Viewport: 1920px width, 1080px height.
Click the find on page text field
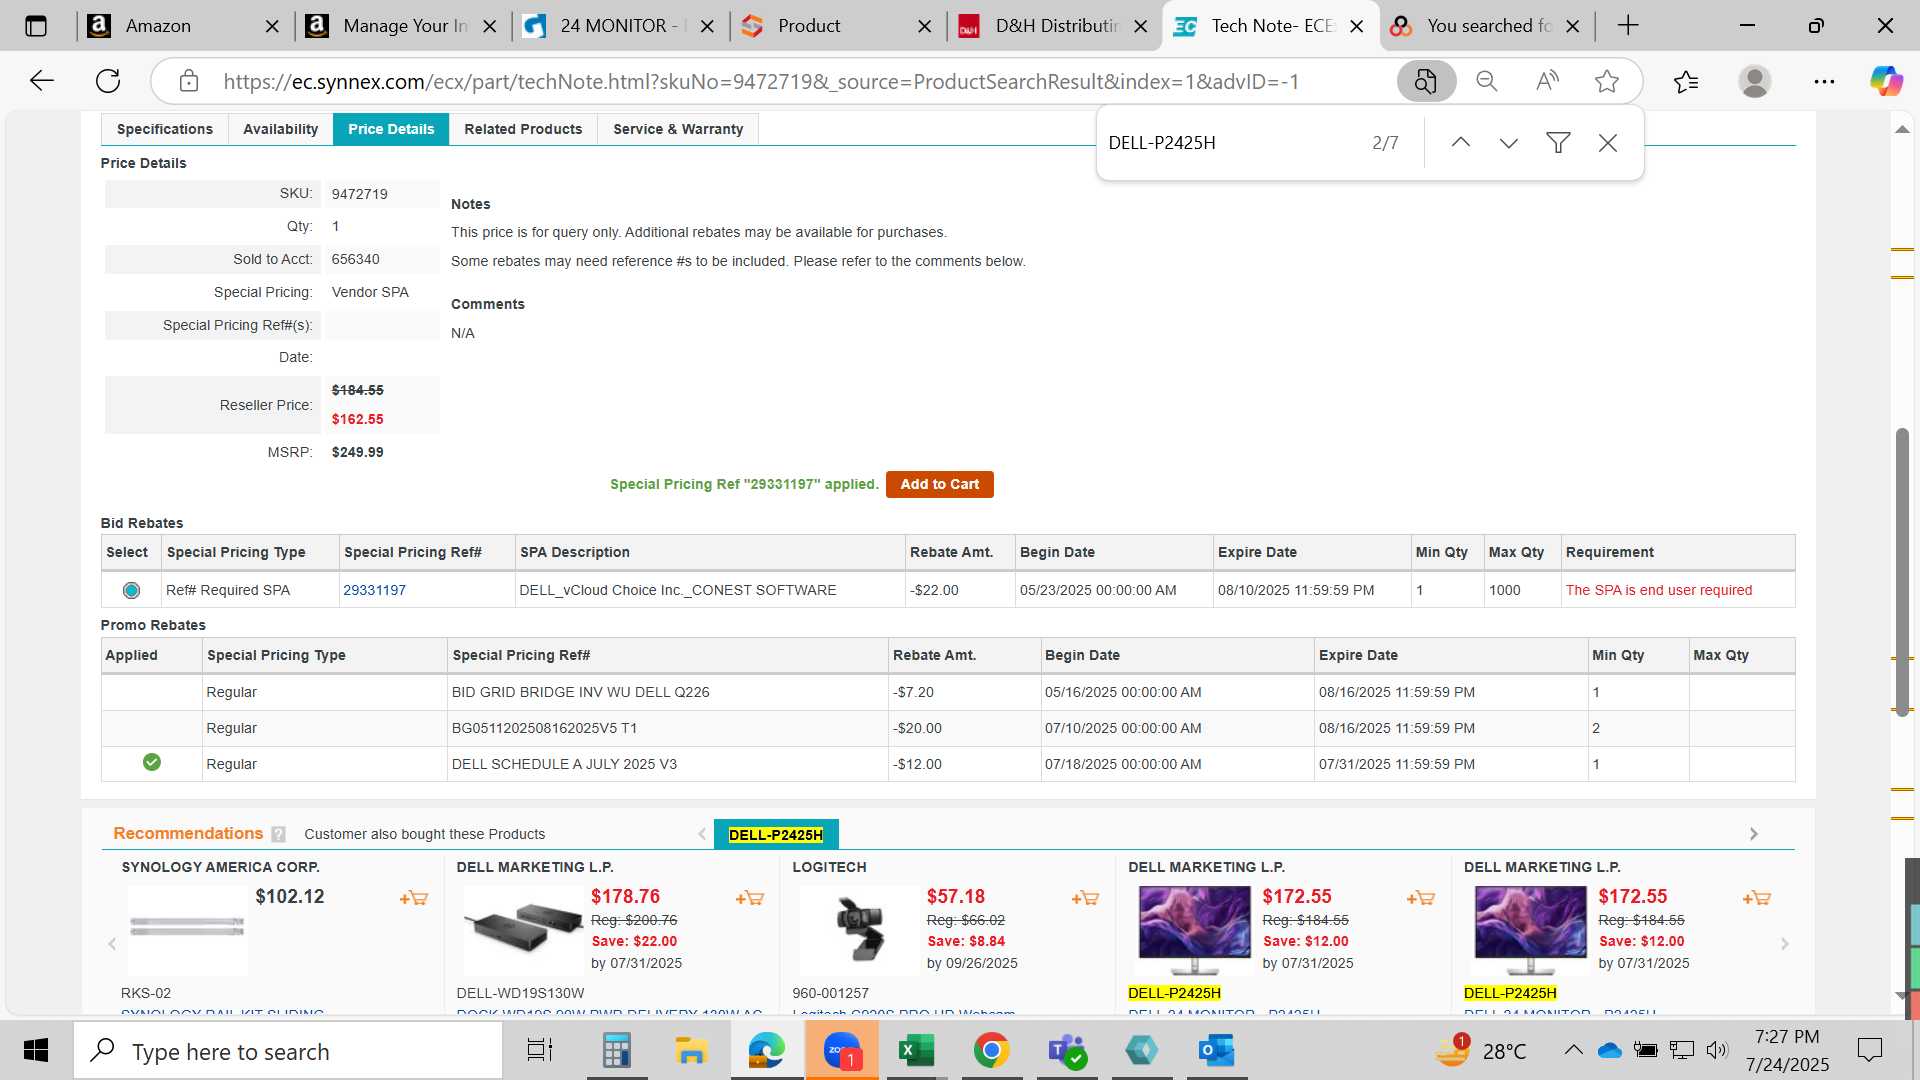tap(1230, 143)
